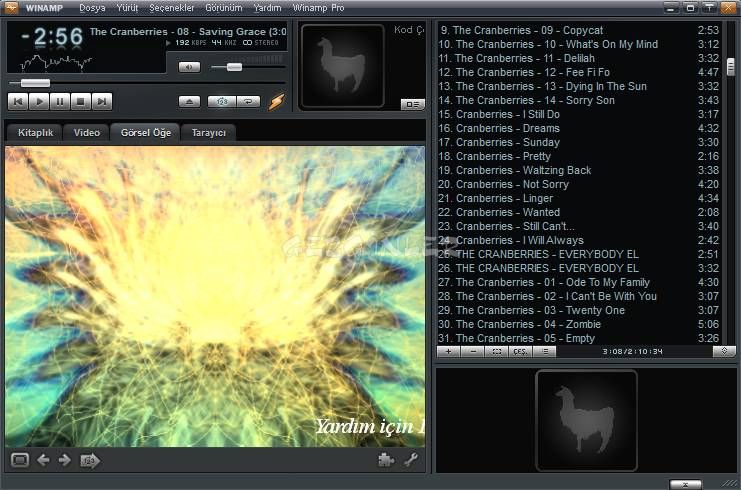Stop playback
The width and height of the screenshot is (741, 490).
(81, 101)
